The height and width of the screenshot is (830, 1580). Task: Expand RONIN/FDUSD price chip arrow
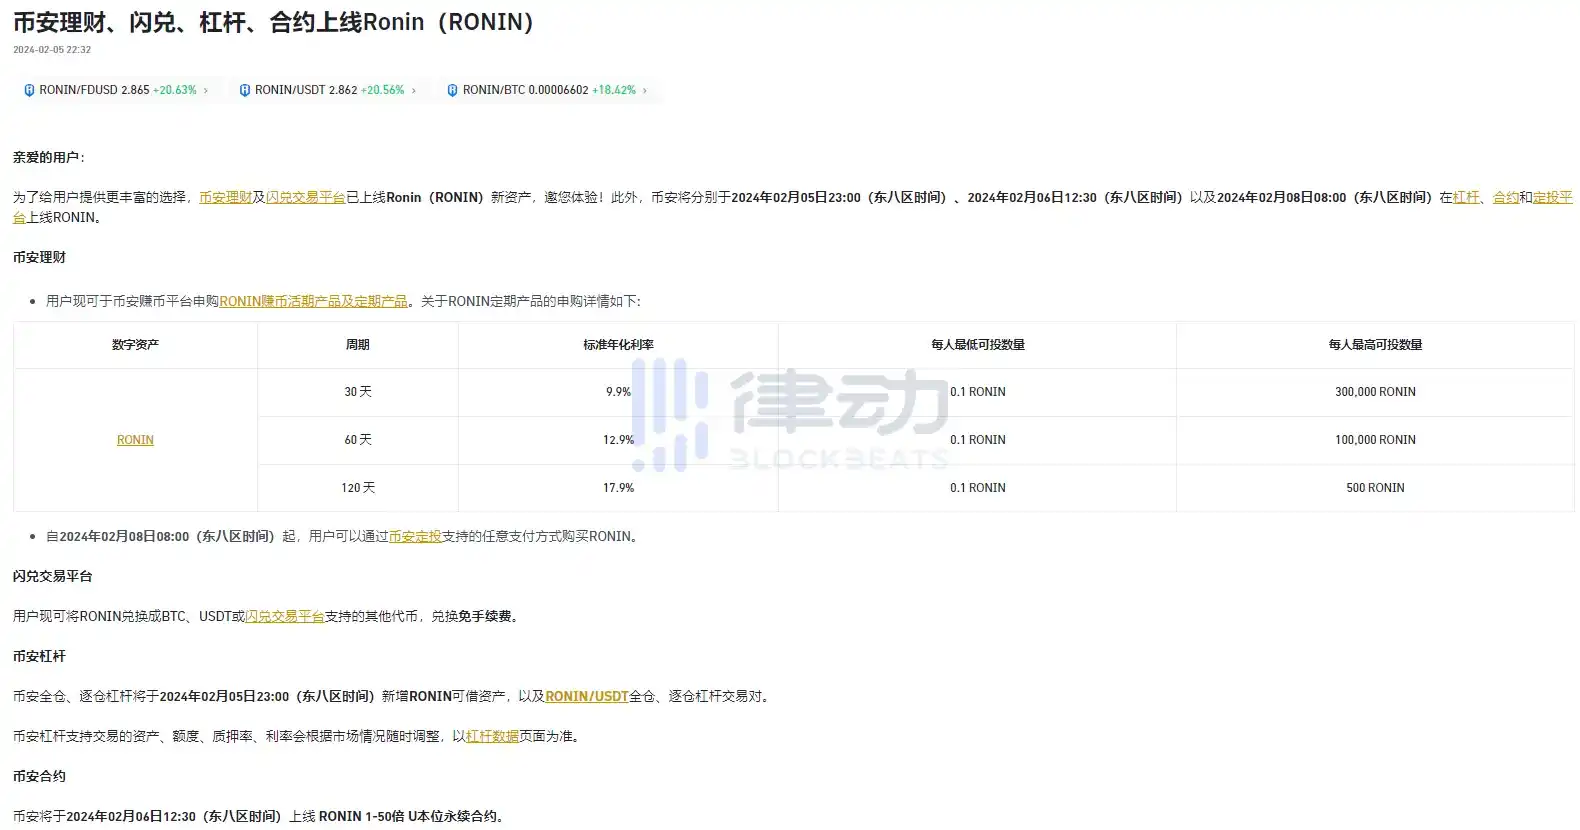tap(206, 90)
